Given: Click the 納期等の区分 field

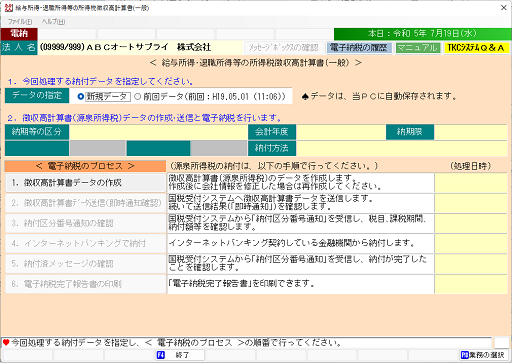Looking at the screenshot, I should click(158, 132).
